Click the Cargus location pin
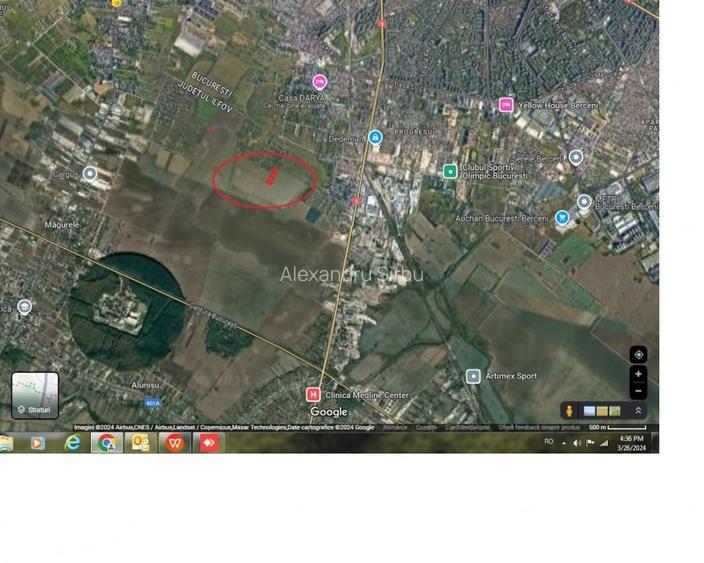Image resolution: width=704 pixels, height=563 pixels. tap(90, 174)
